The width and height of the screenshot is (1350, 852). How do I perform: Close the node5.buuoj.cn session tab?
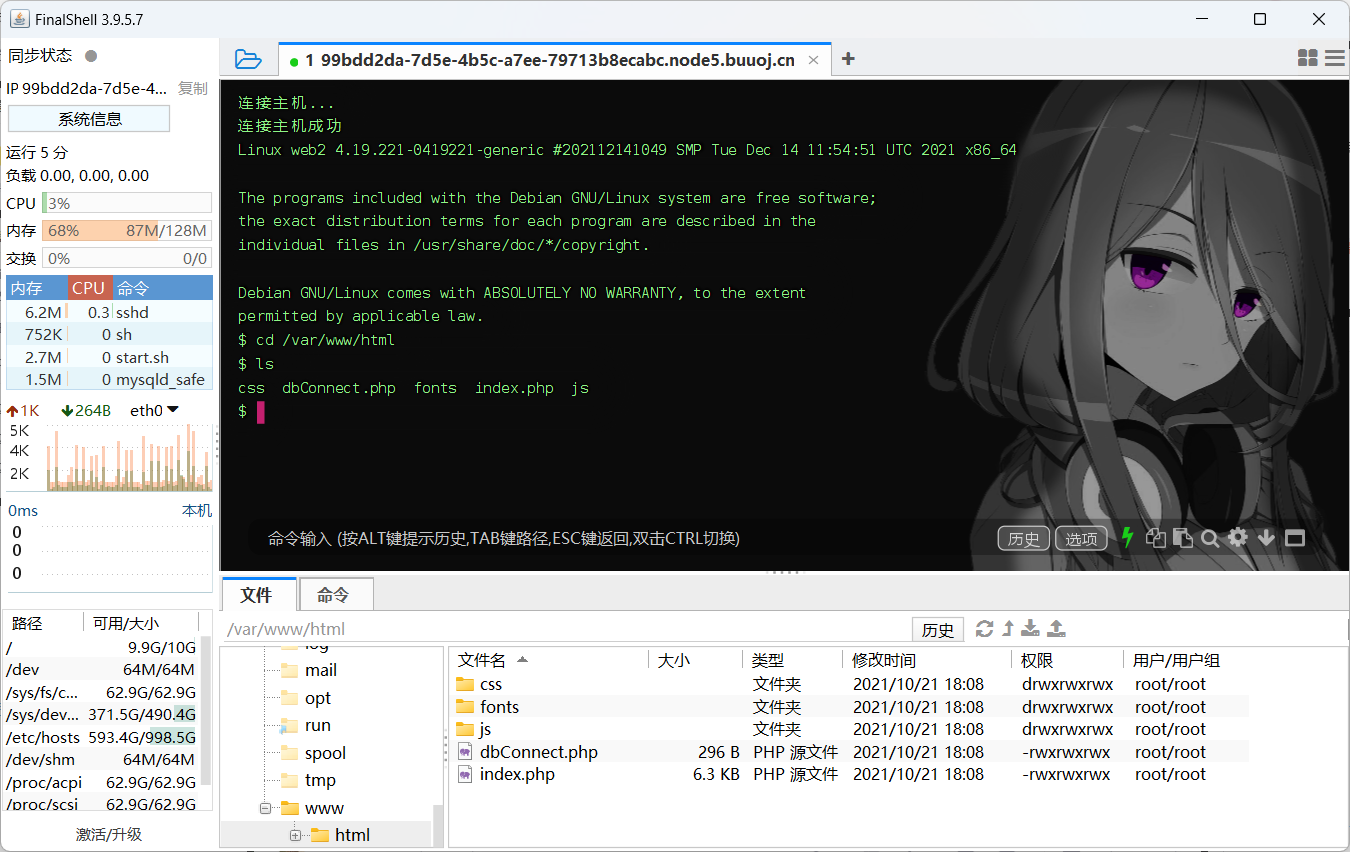click(814, 60)
